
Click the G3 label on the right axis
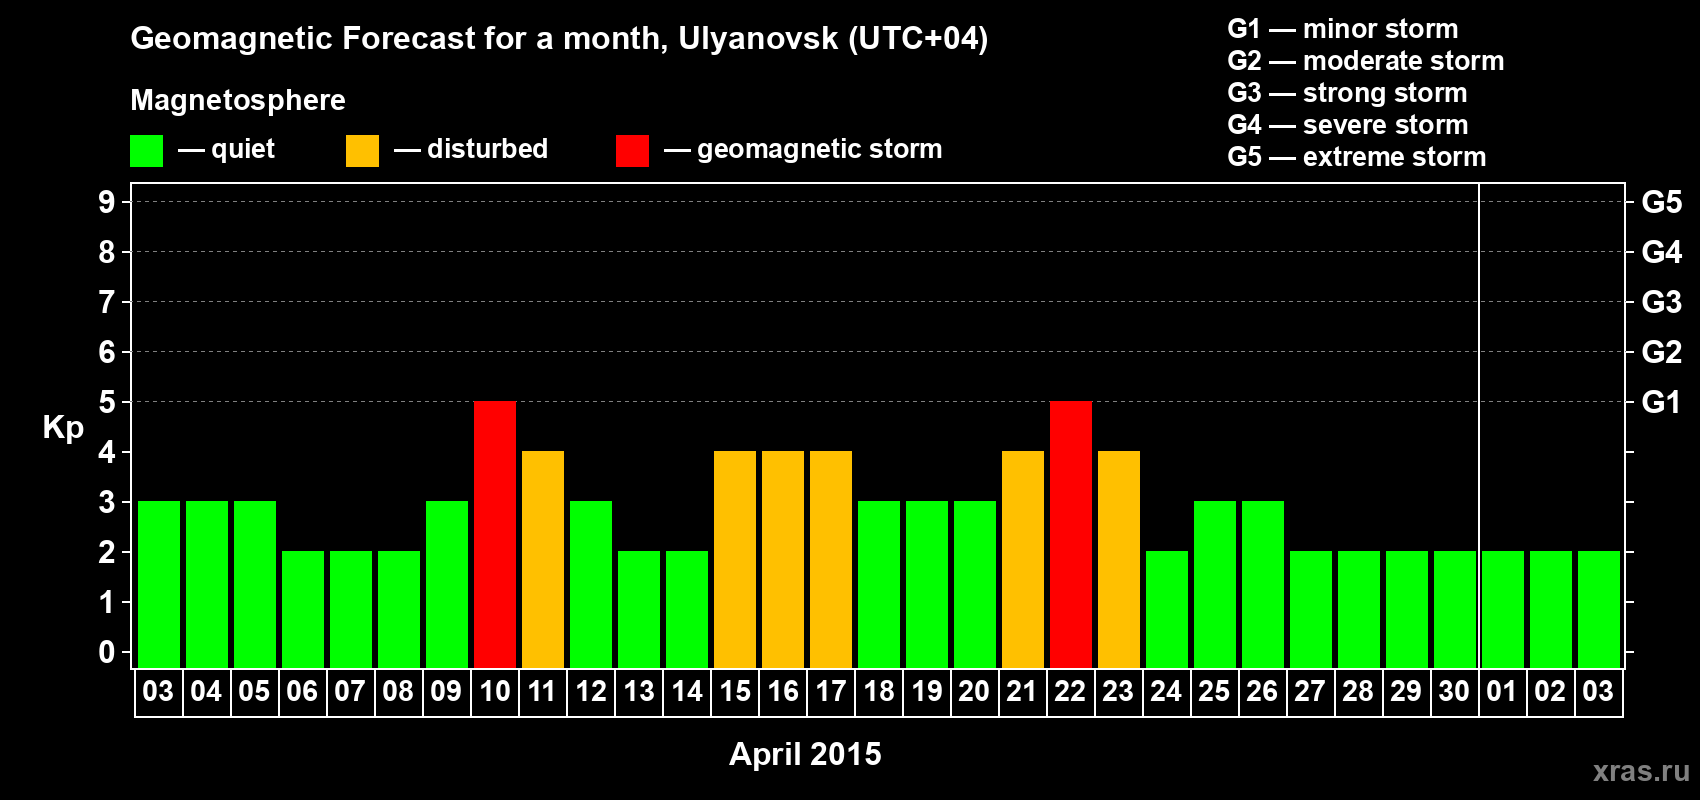click(1662, 302)
